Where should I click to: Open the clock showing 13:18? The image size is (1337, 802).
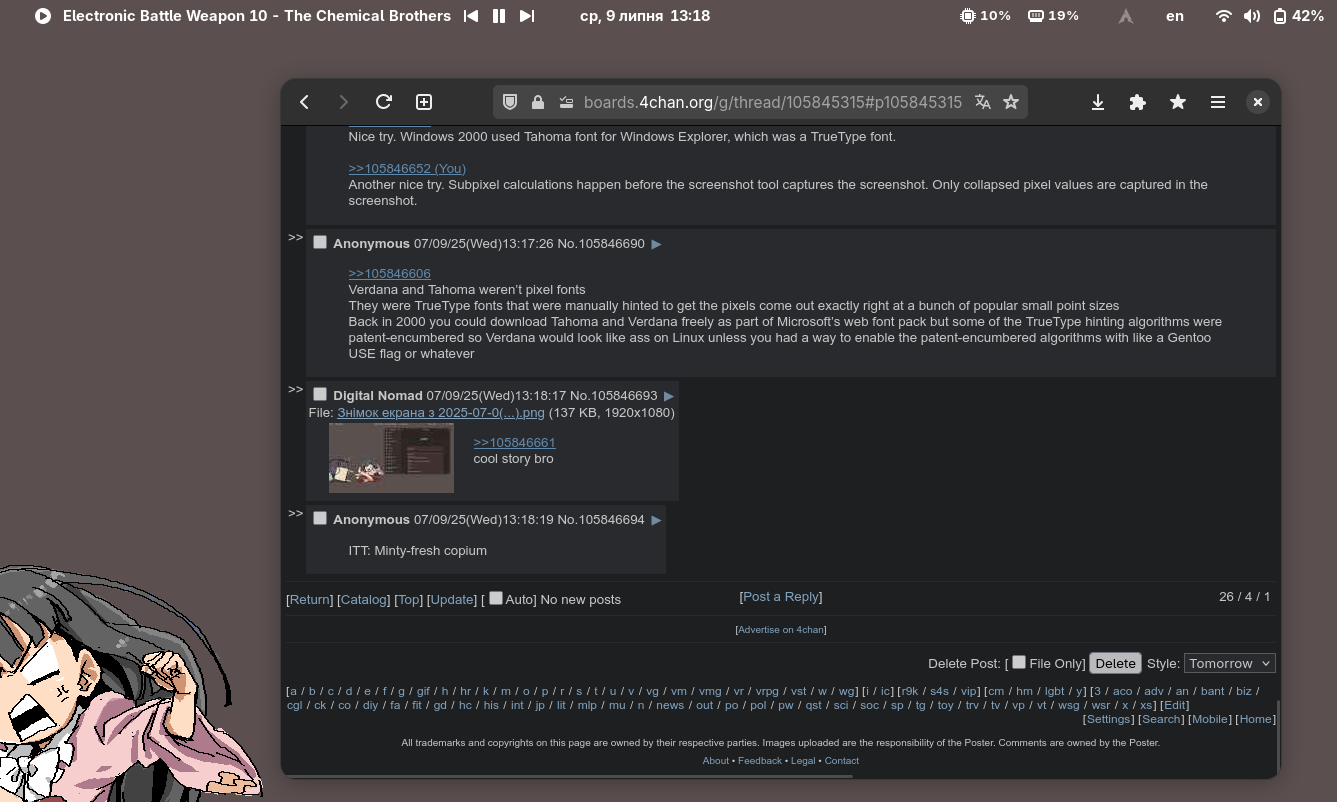pyautogui.click(x=645, y=16)
